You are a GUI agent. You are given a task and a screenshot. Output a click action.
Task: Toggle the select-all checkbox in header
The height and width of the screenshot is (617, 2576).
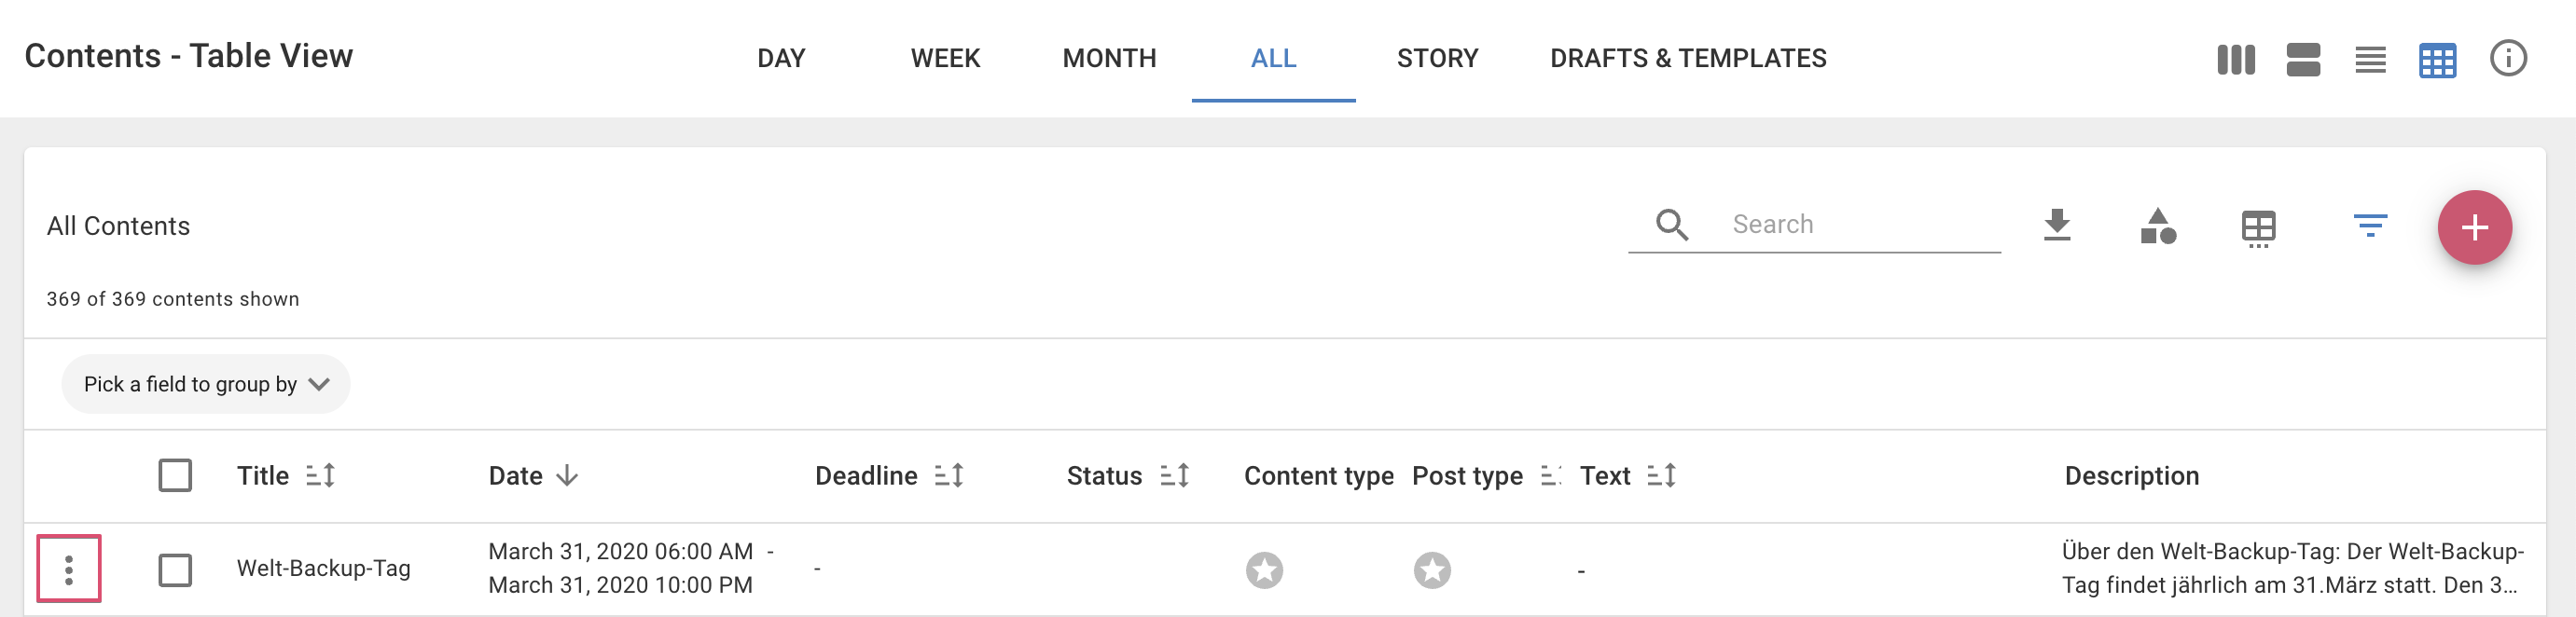coord(175,475)
